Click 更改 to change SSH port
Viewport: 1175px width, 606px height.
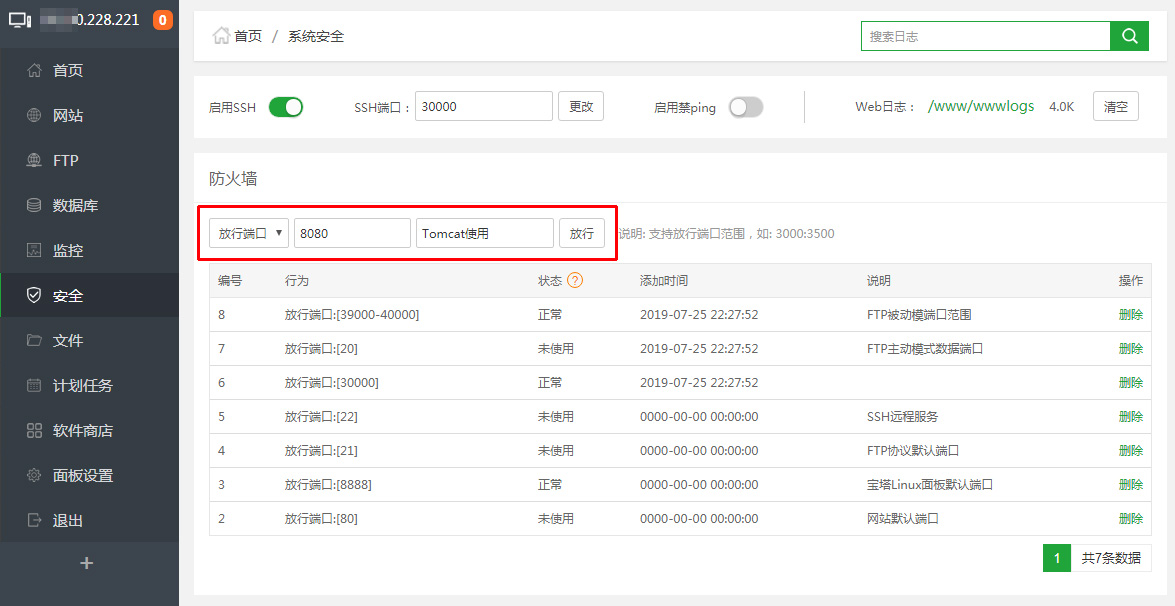[581, 106]
